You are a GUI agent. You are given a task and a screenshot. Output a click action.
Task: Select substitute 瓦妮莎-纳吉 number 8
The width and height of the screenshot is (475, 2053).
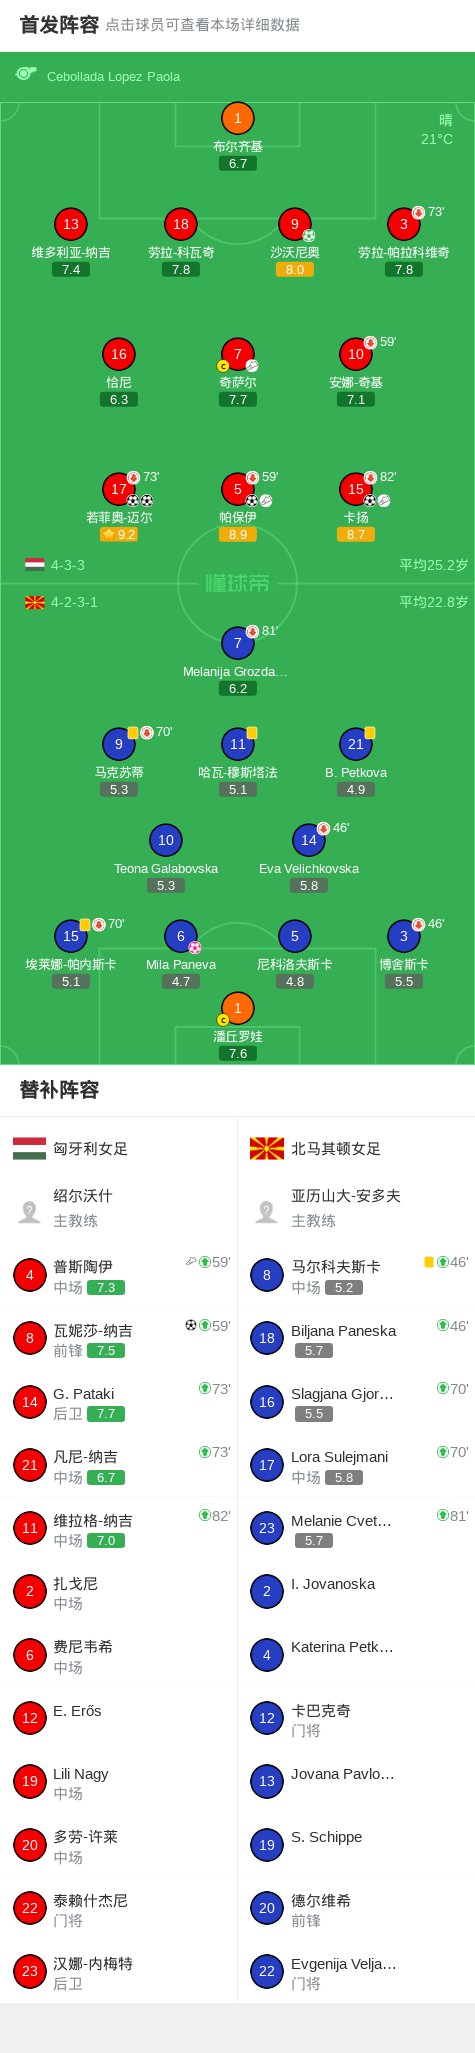point(30,1338)
